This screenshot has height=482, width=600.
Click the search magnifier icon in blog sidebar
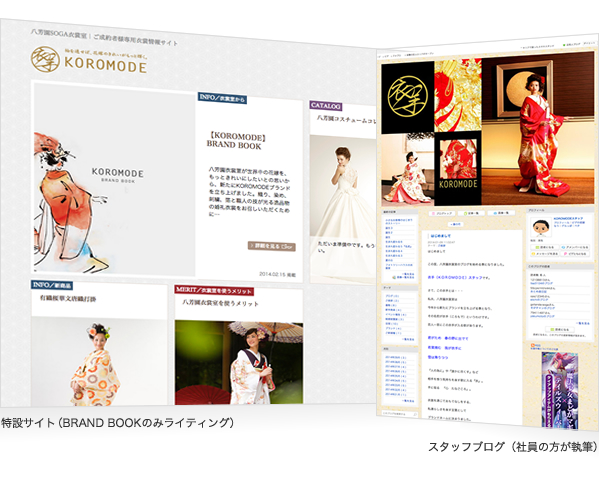click(415, 414)
